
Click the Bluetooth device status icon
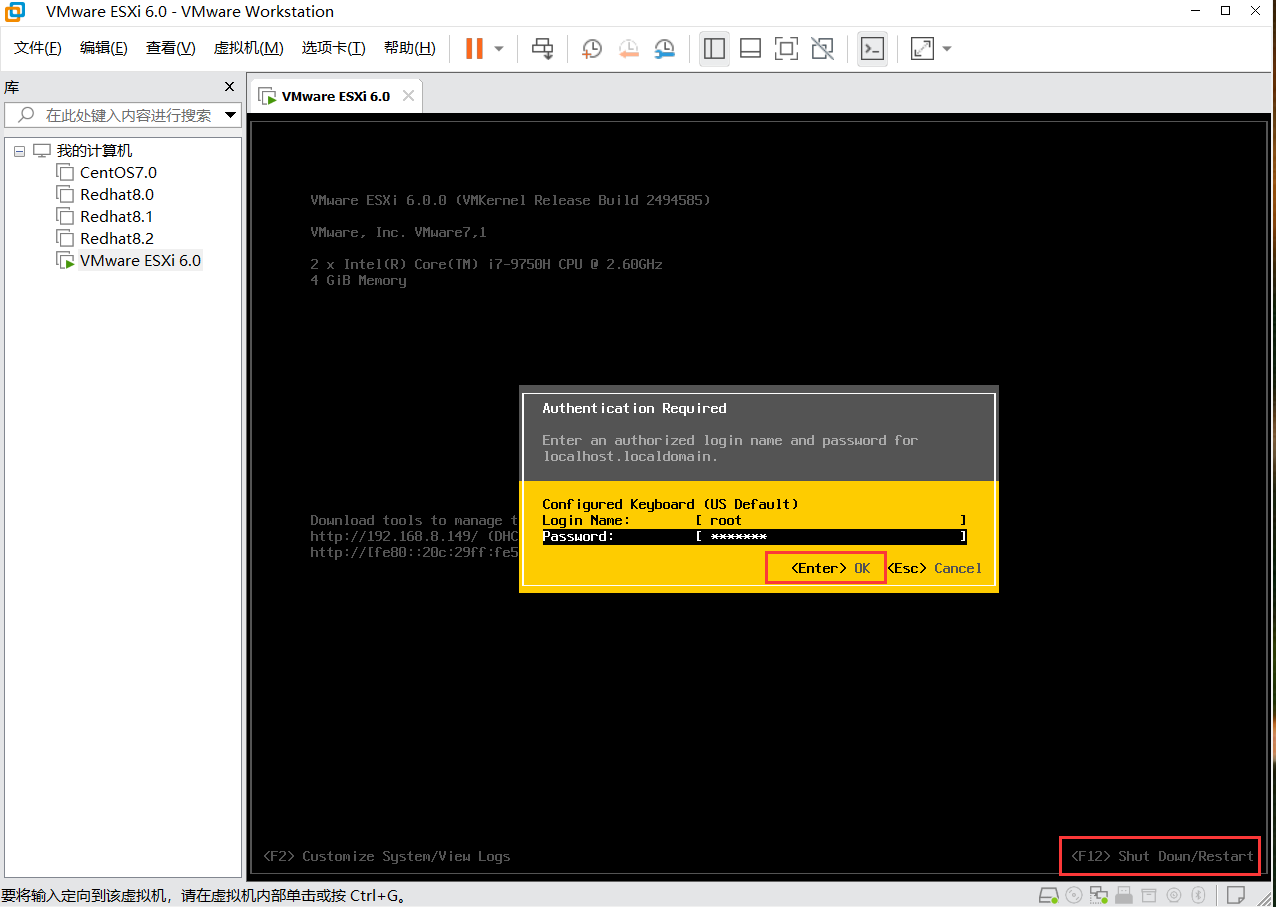[x=1197, y=893]
